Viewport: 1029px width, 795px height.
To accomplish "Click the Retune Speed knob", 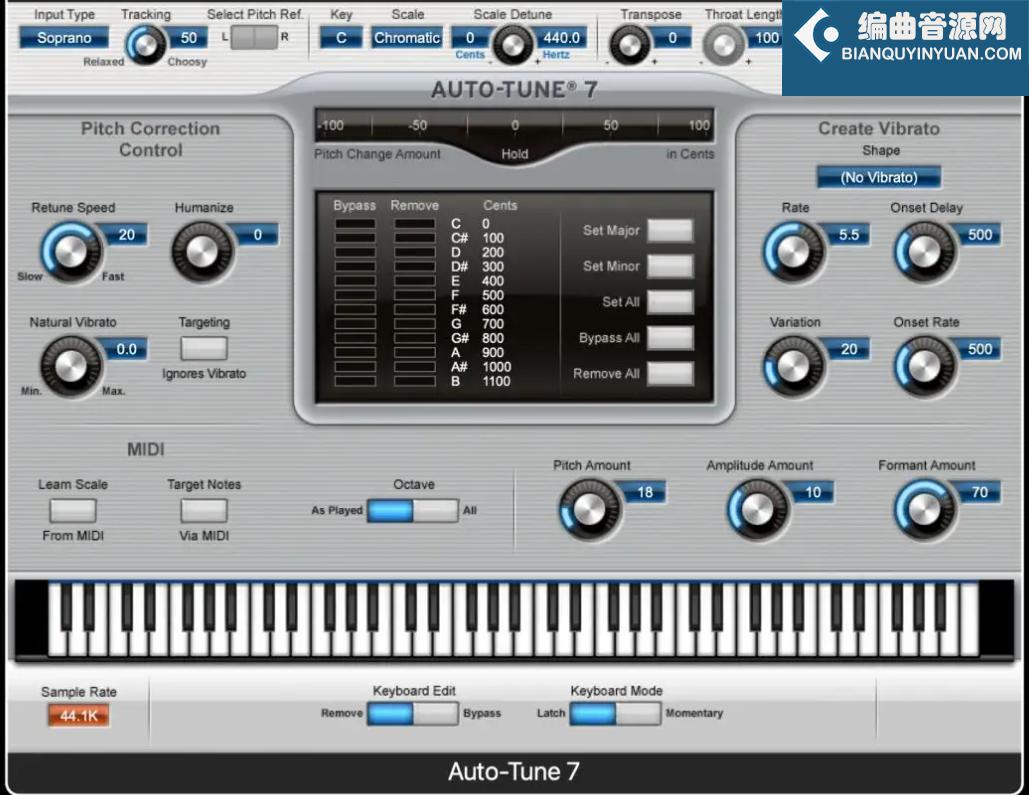I will (71, 251).
